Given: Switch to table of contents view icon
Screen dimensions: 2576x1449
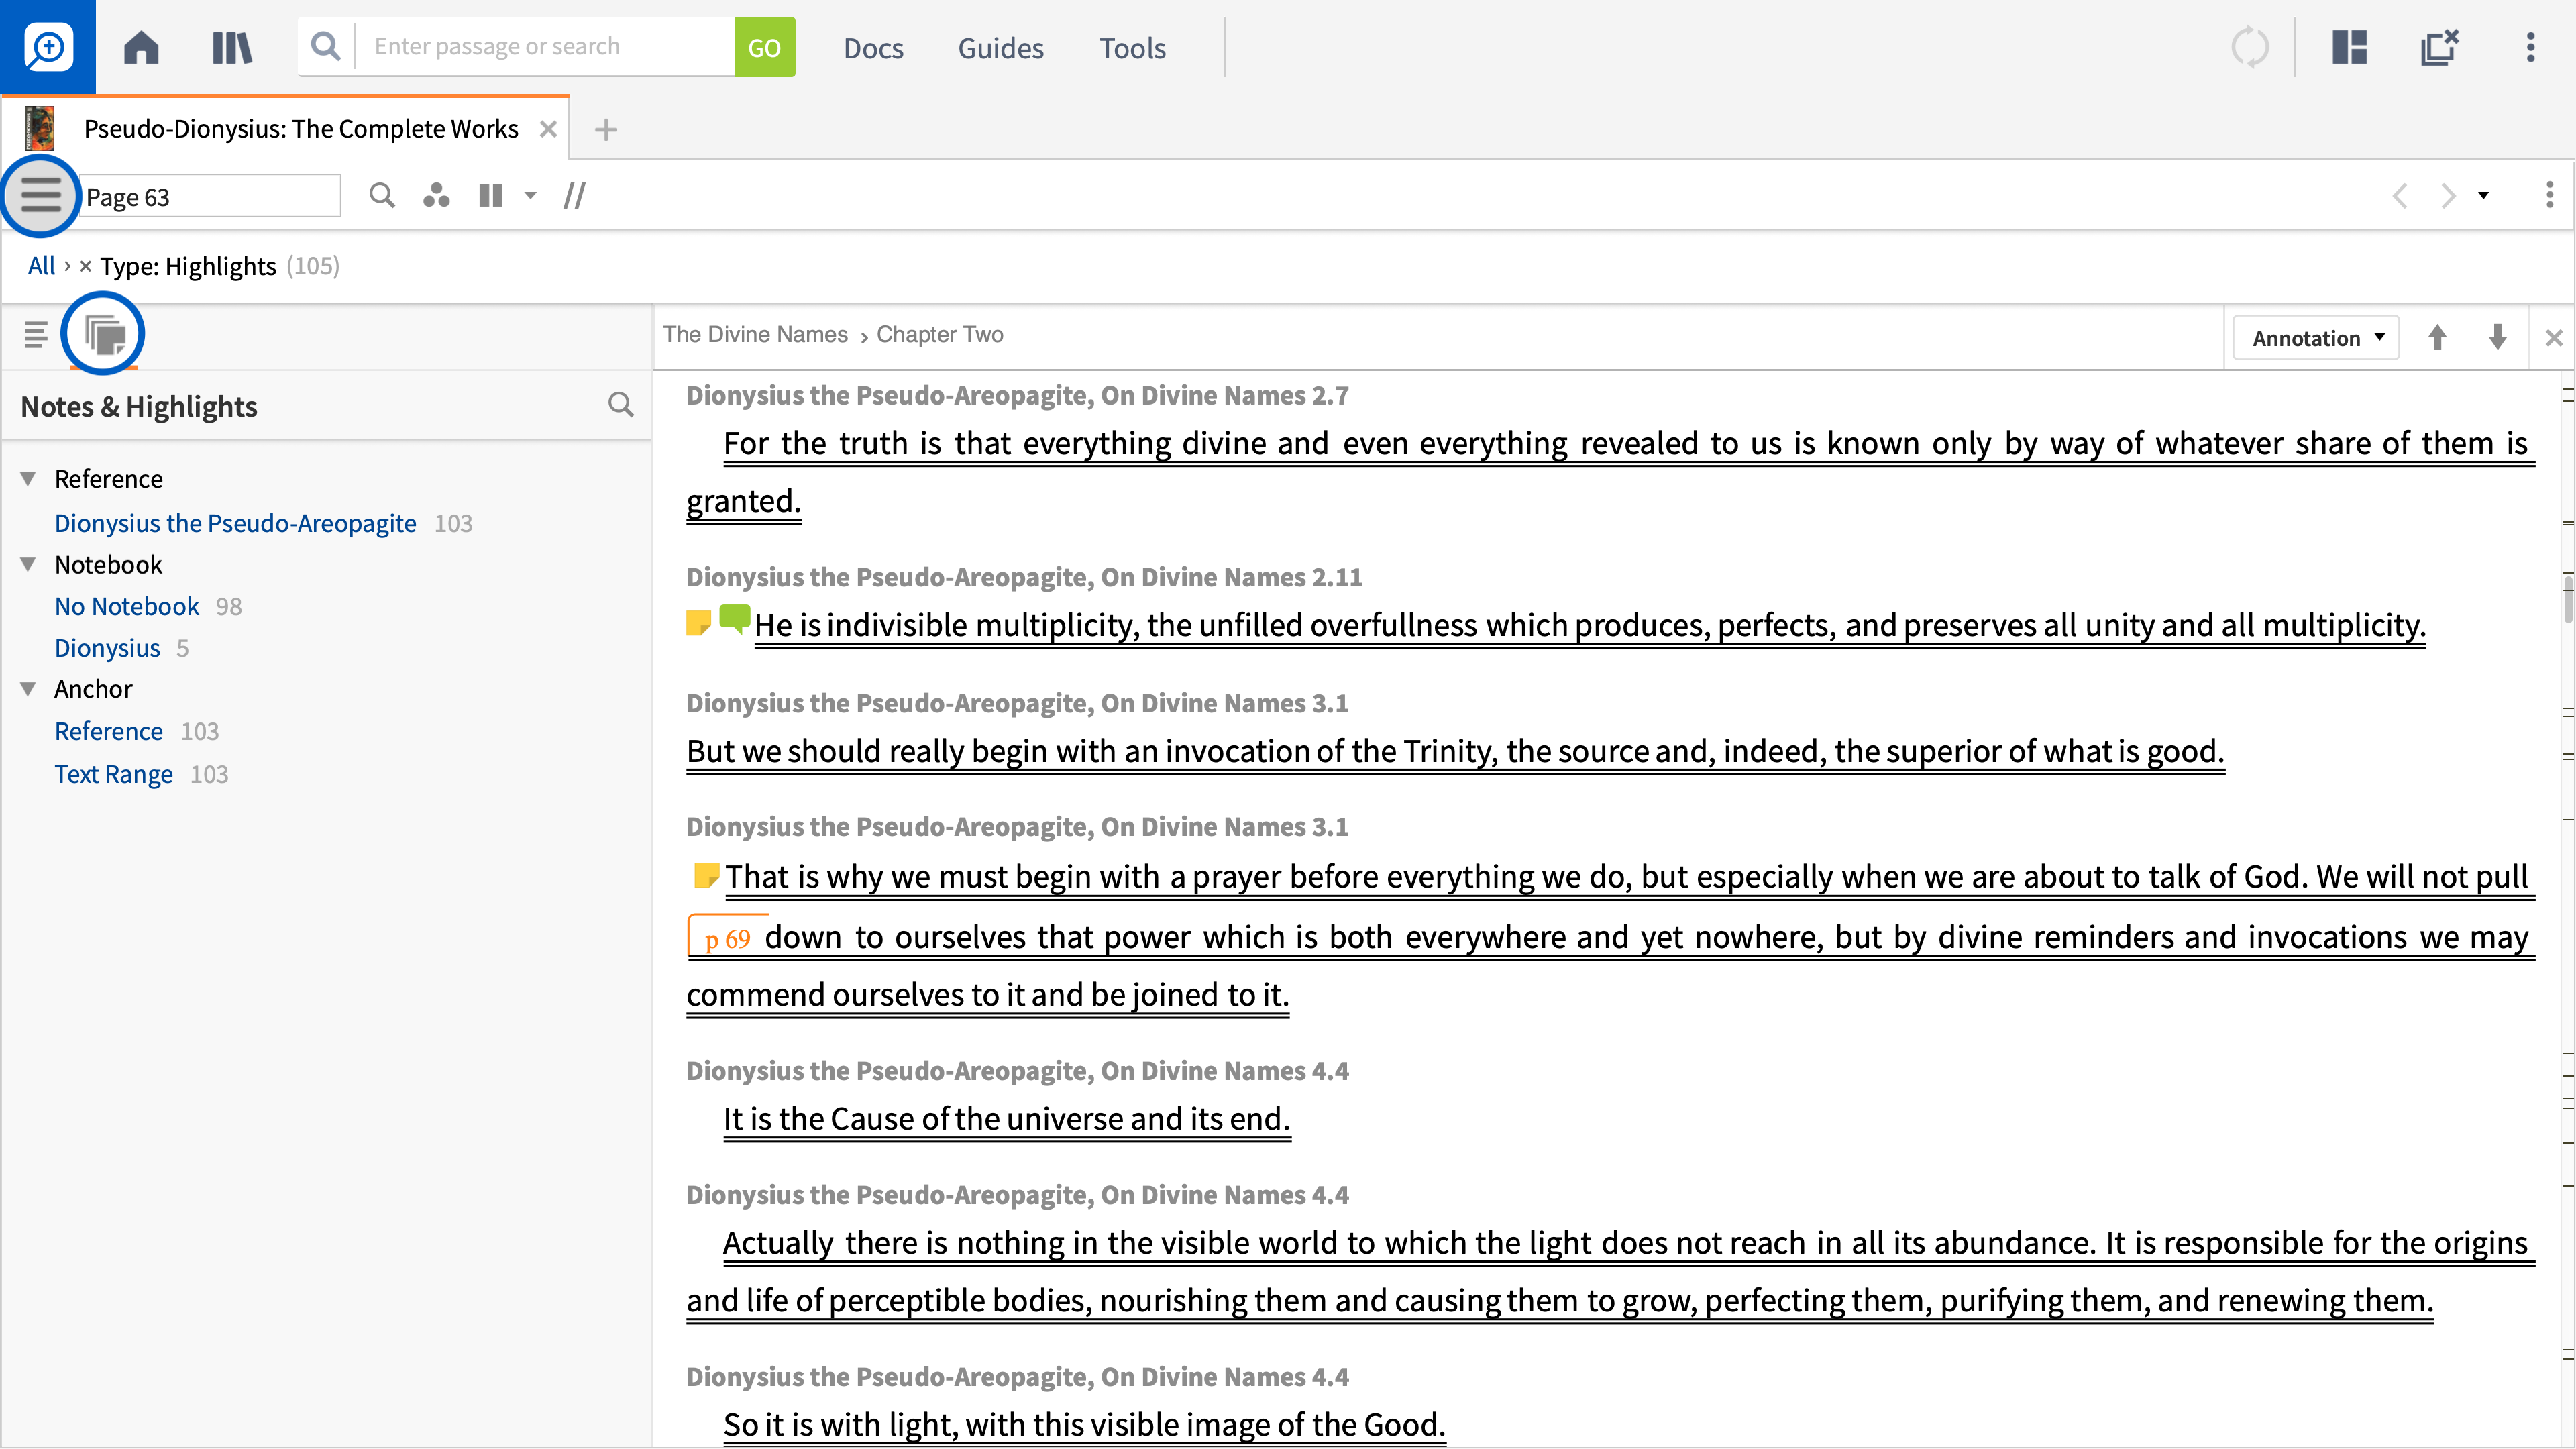Looking at the screenshot, I should (36, 335).
